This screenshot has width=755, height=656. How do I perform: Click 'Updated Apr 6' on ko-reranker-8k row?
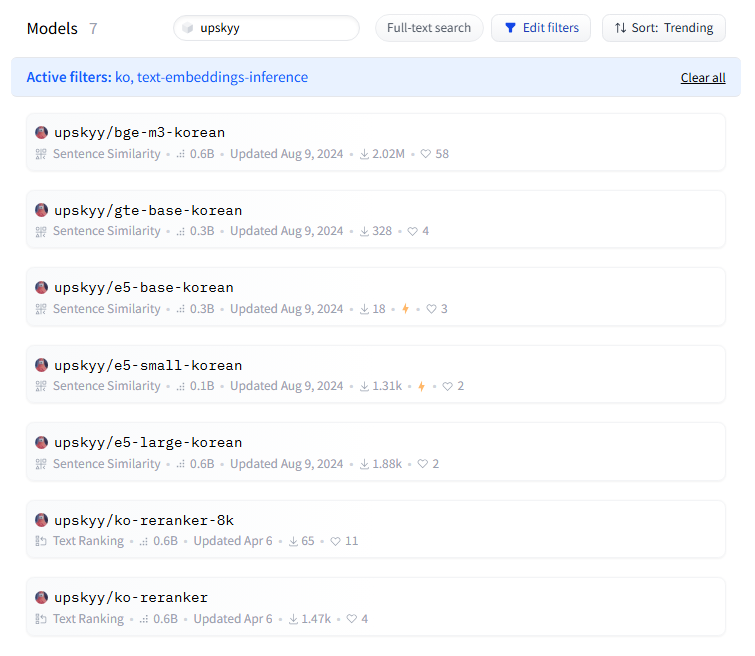point(233,541)
